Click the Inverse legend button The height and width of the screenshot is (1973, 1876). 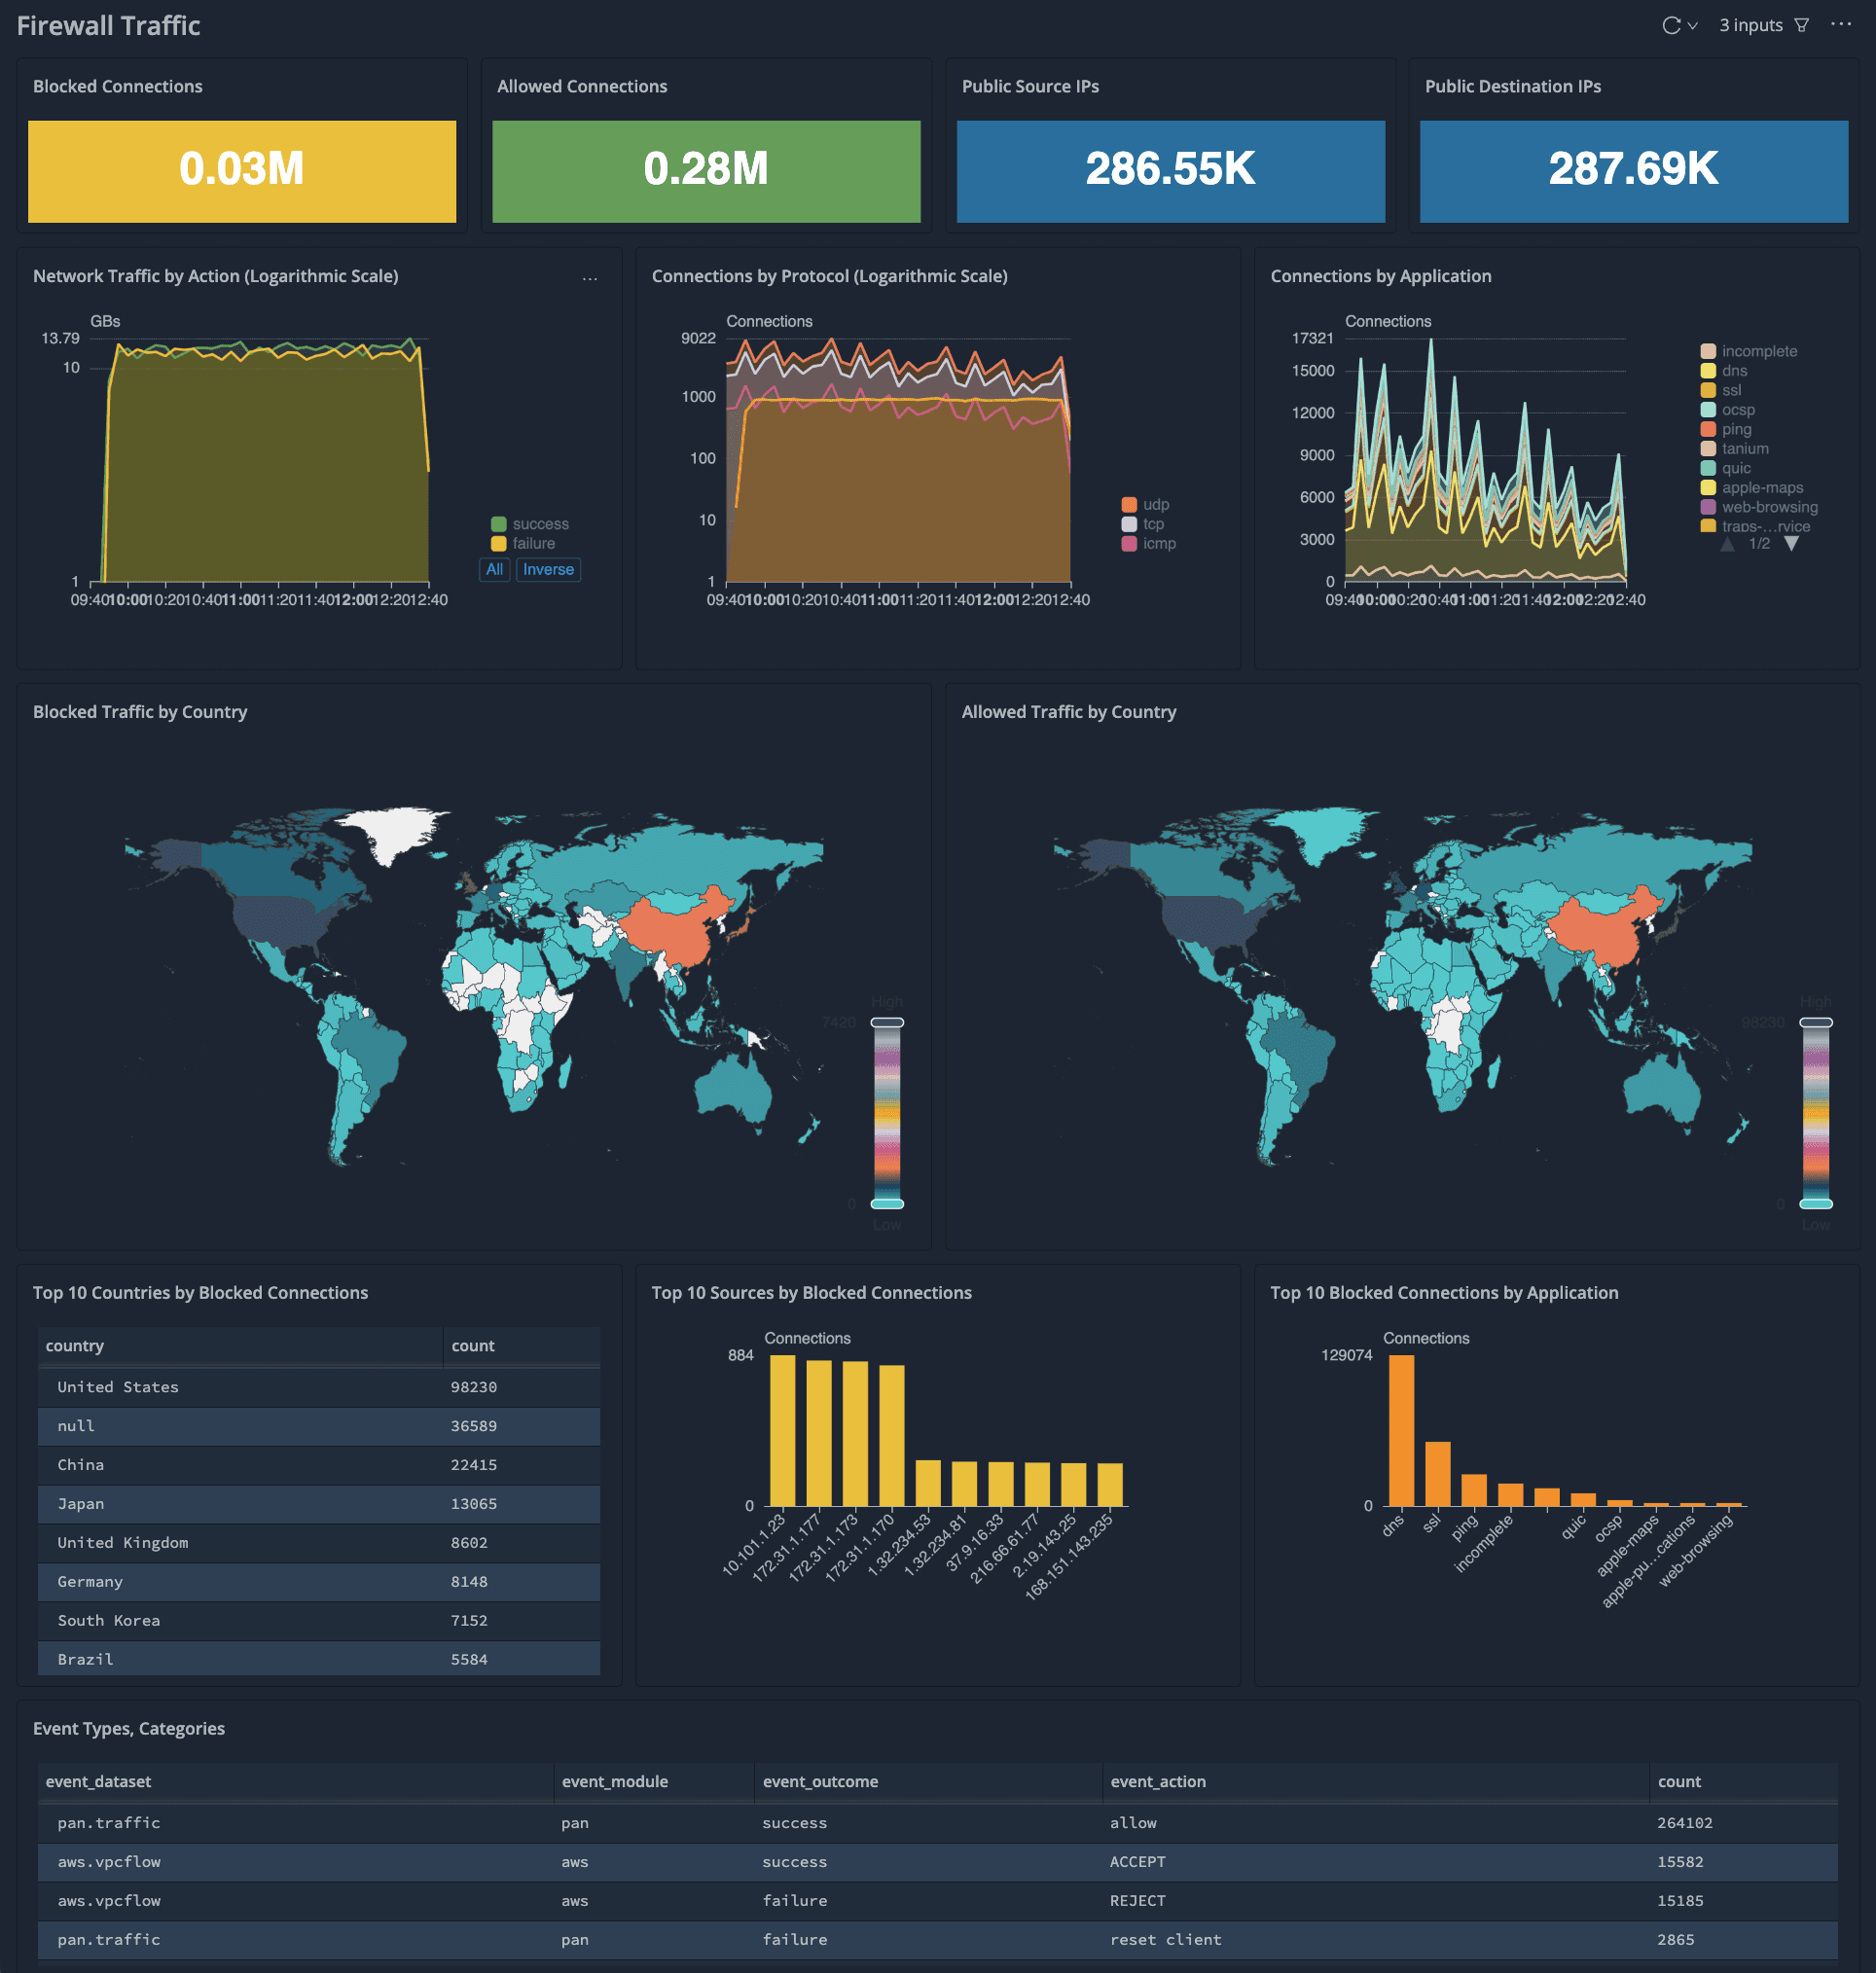pyautogui.click(x=548, y=570)
